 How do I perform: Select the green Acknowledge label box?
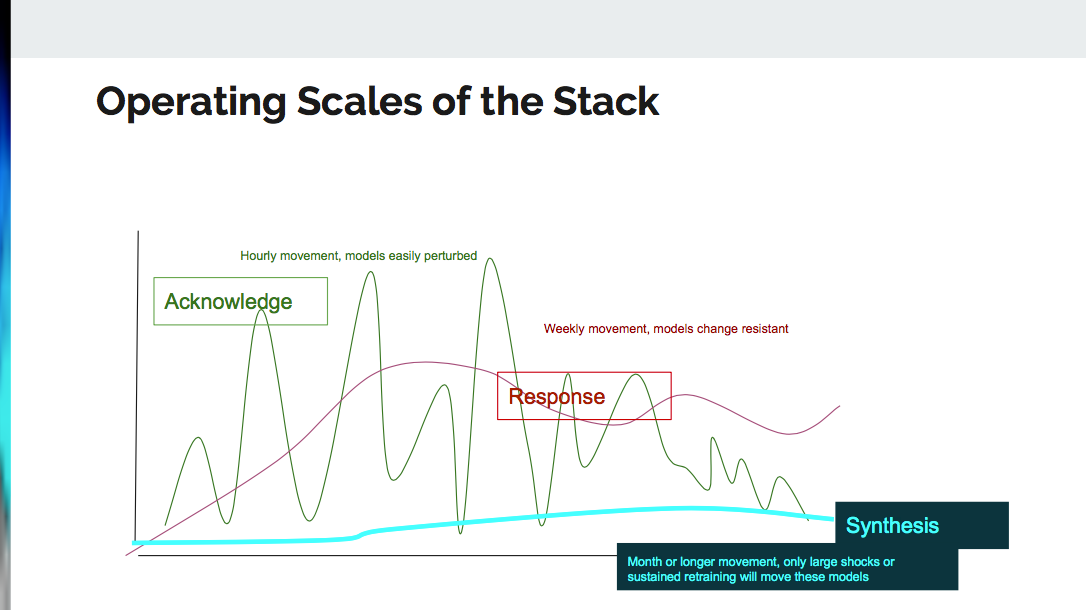[240, 301]
